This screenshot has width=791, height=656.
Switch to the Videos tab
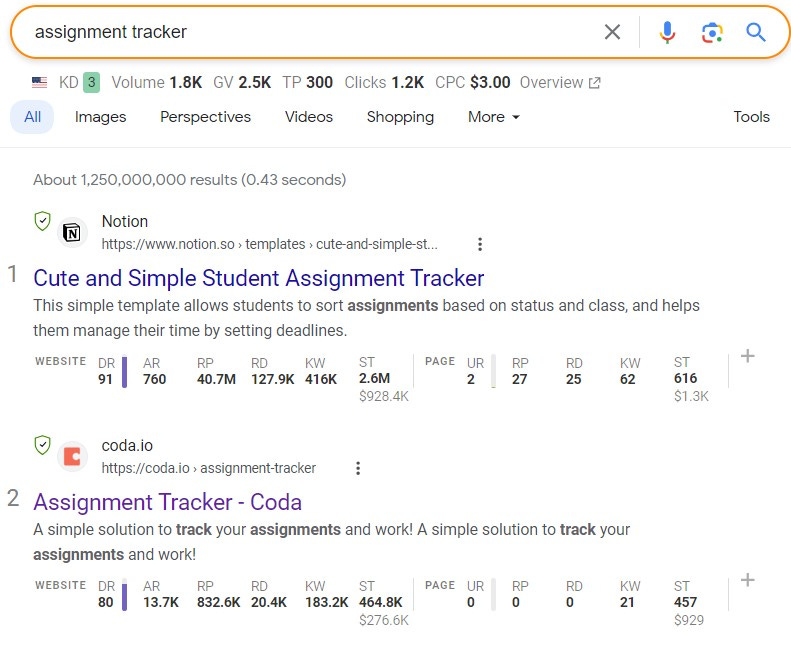(309, 117)
